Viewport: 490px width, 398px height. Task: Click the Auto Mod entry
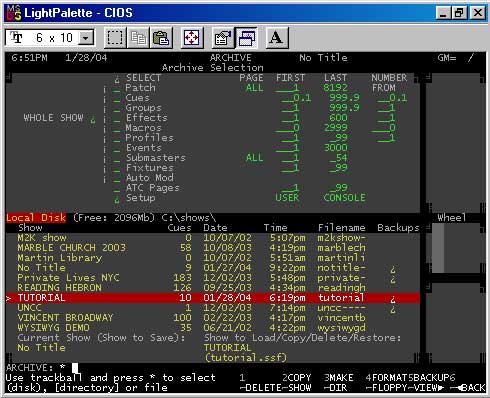149,178
